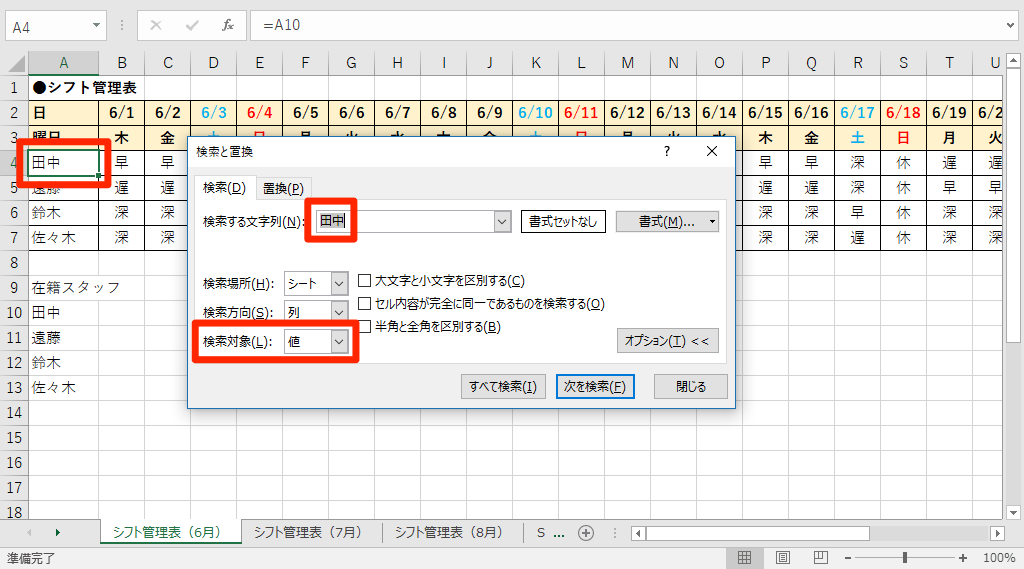Open the 検索対象 dropdown
Viewport: 1024px width, 569px height.
pyautogui.click(x=339, y=341)
